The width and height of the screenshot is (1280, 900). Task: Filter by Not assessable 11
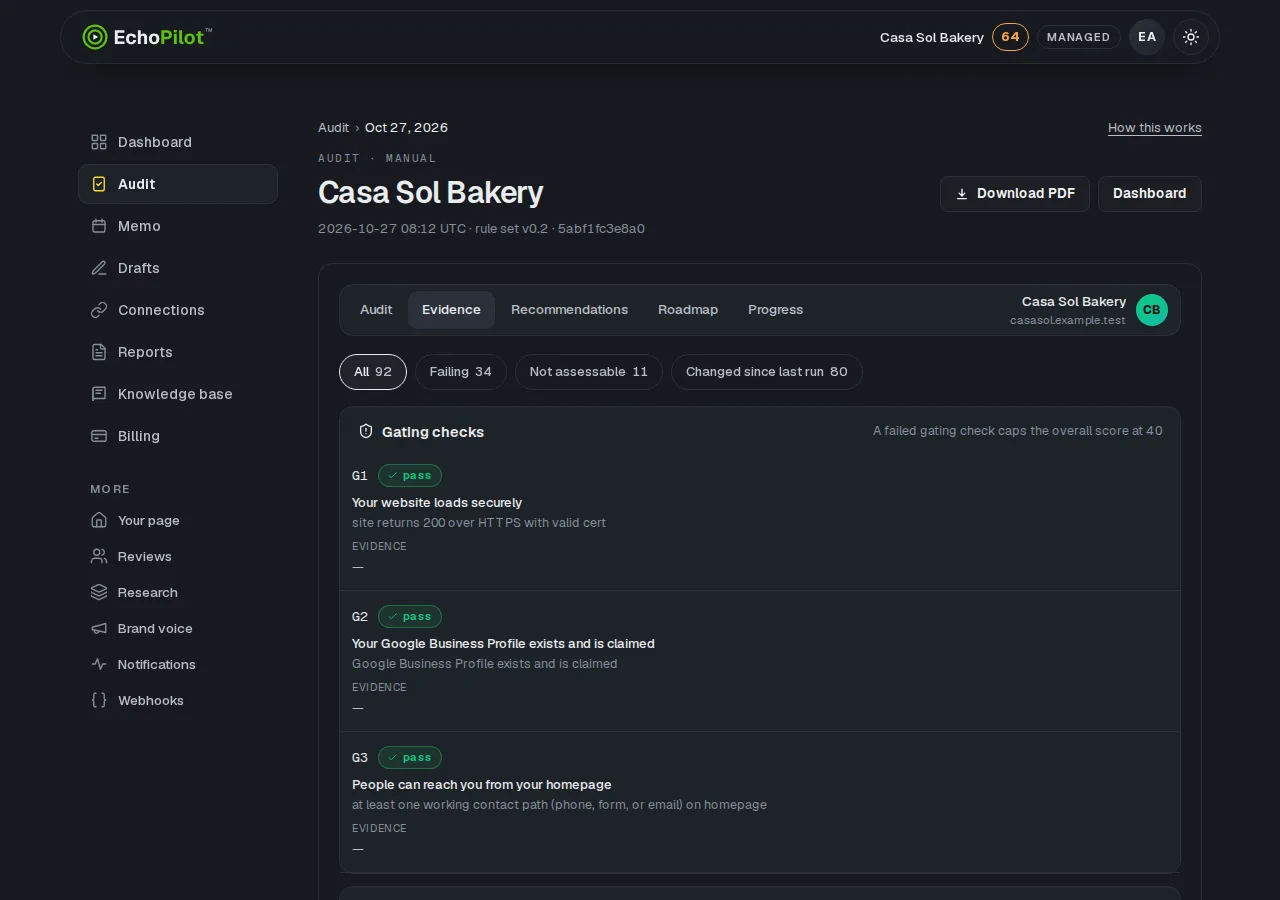point(589,372)
